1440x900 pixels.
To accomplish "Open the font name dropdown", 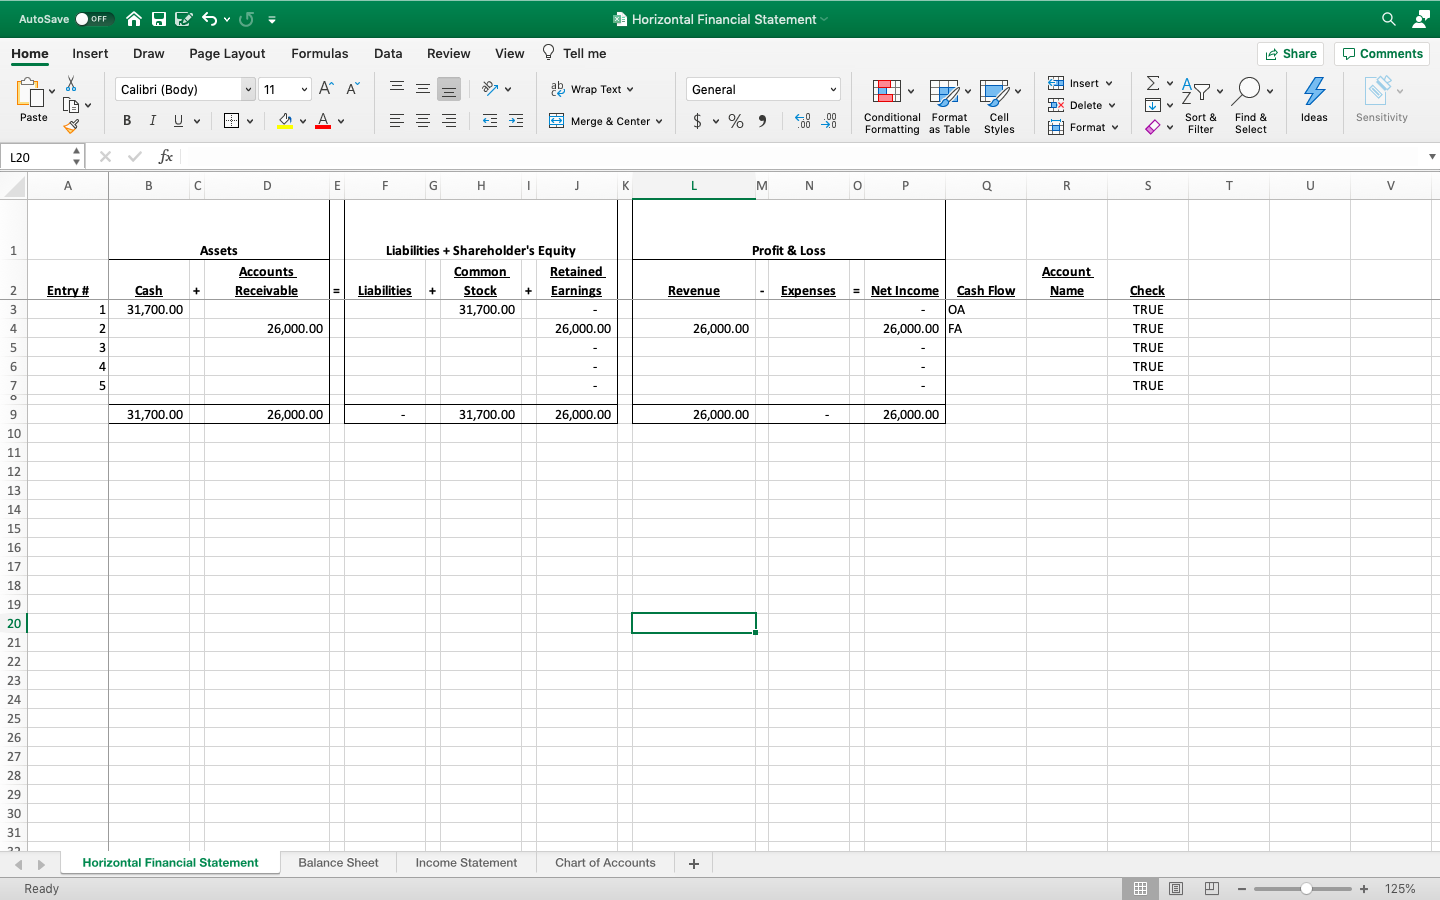I will point(248,89).
